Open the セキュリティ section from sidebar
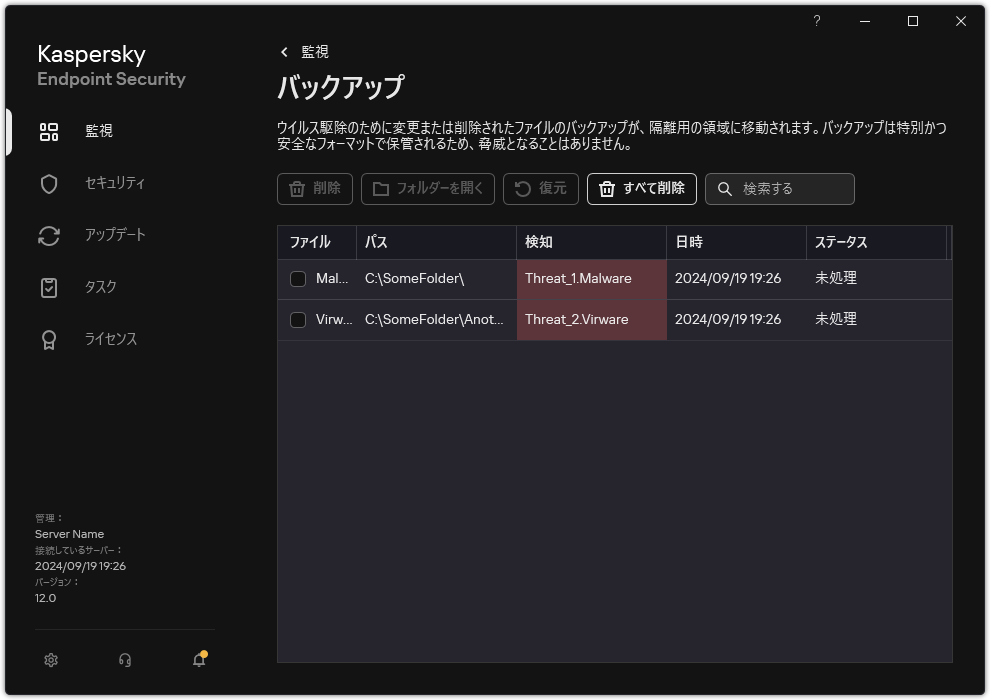 (113, 183)
